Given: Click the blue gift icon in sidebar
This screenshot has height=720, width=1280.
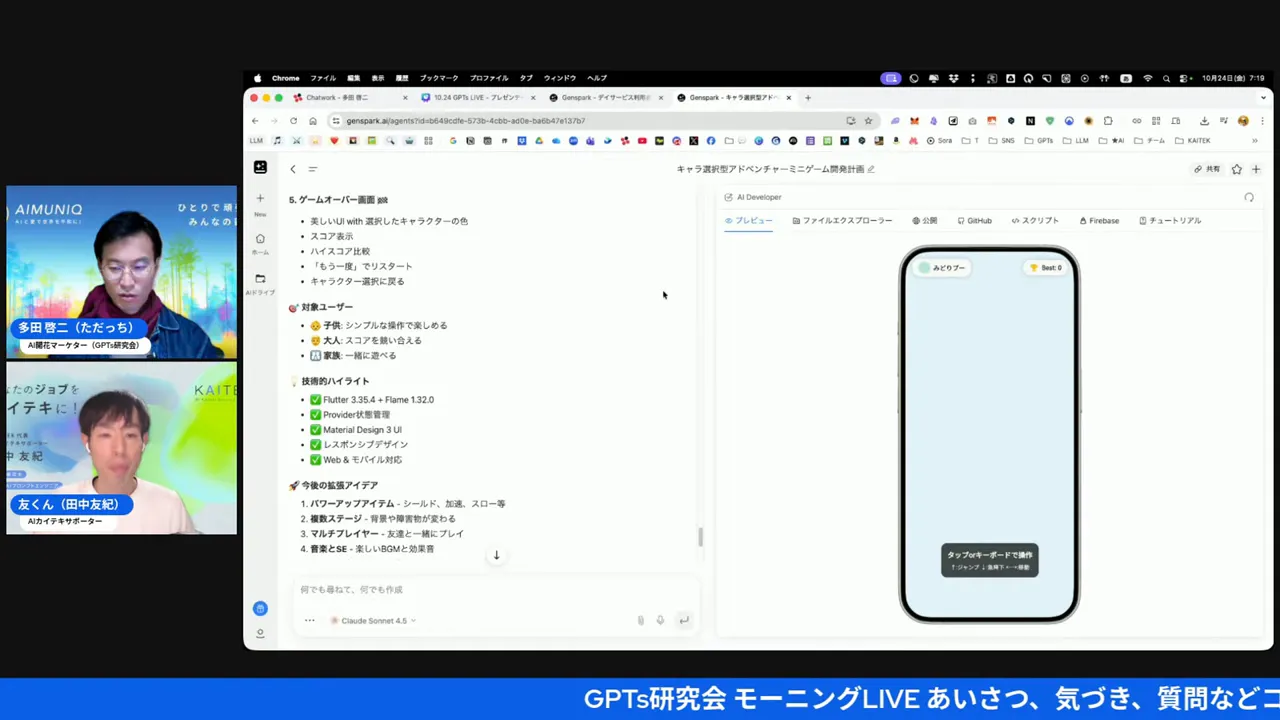Looking at the screenshot, I should click(260, 608).
